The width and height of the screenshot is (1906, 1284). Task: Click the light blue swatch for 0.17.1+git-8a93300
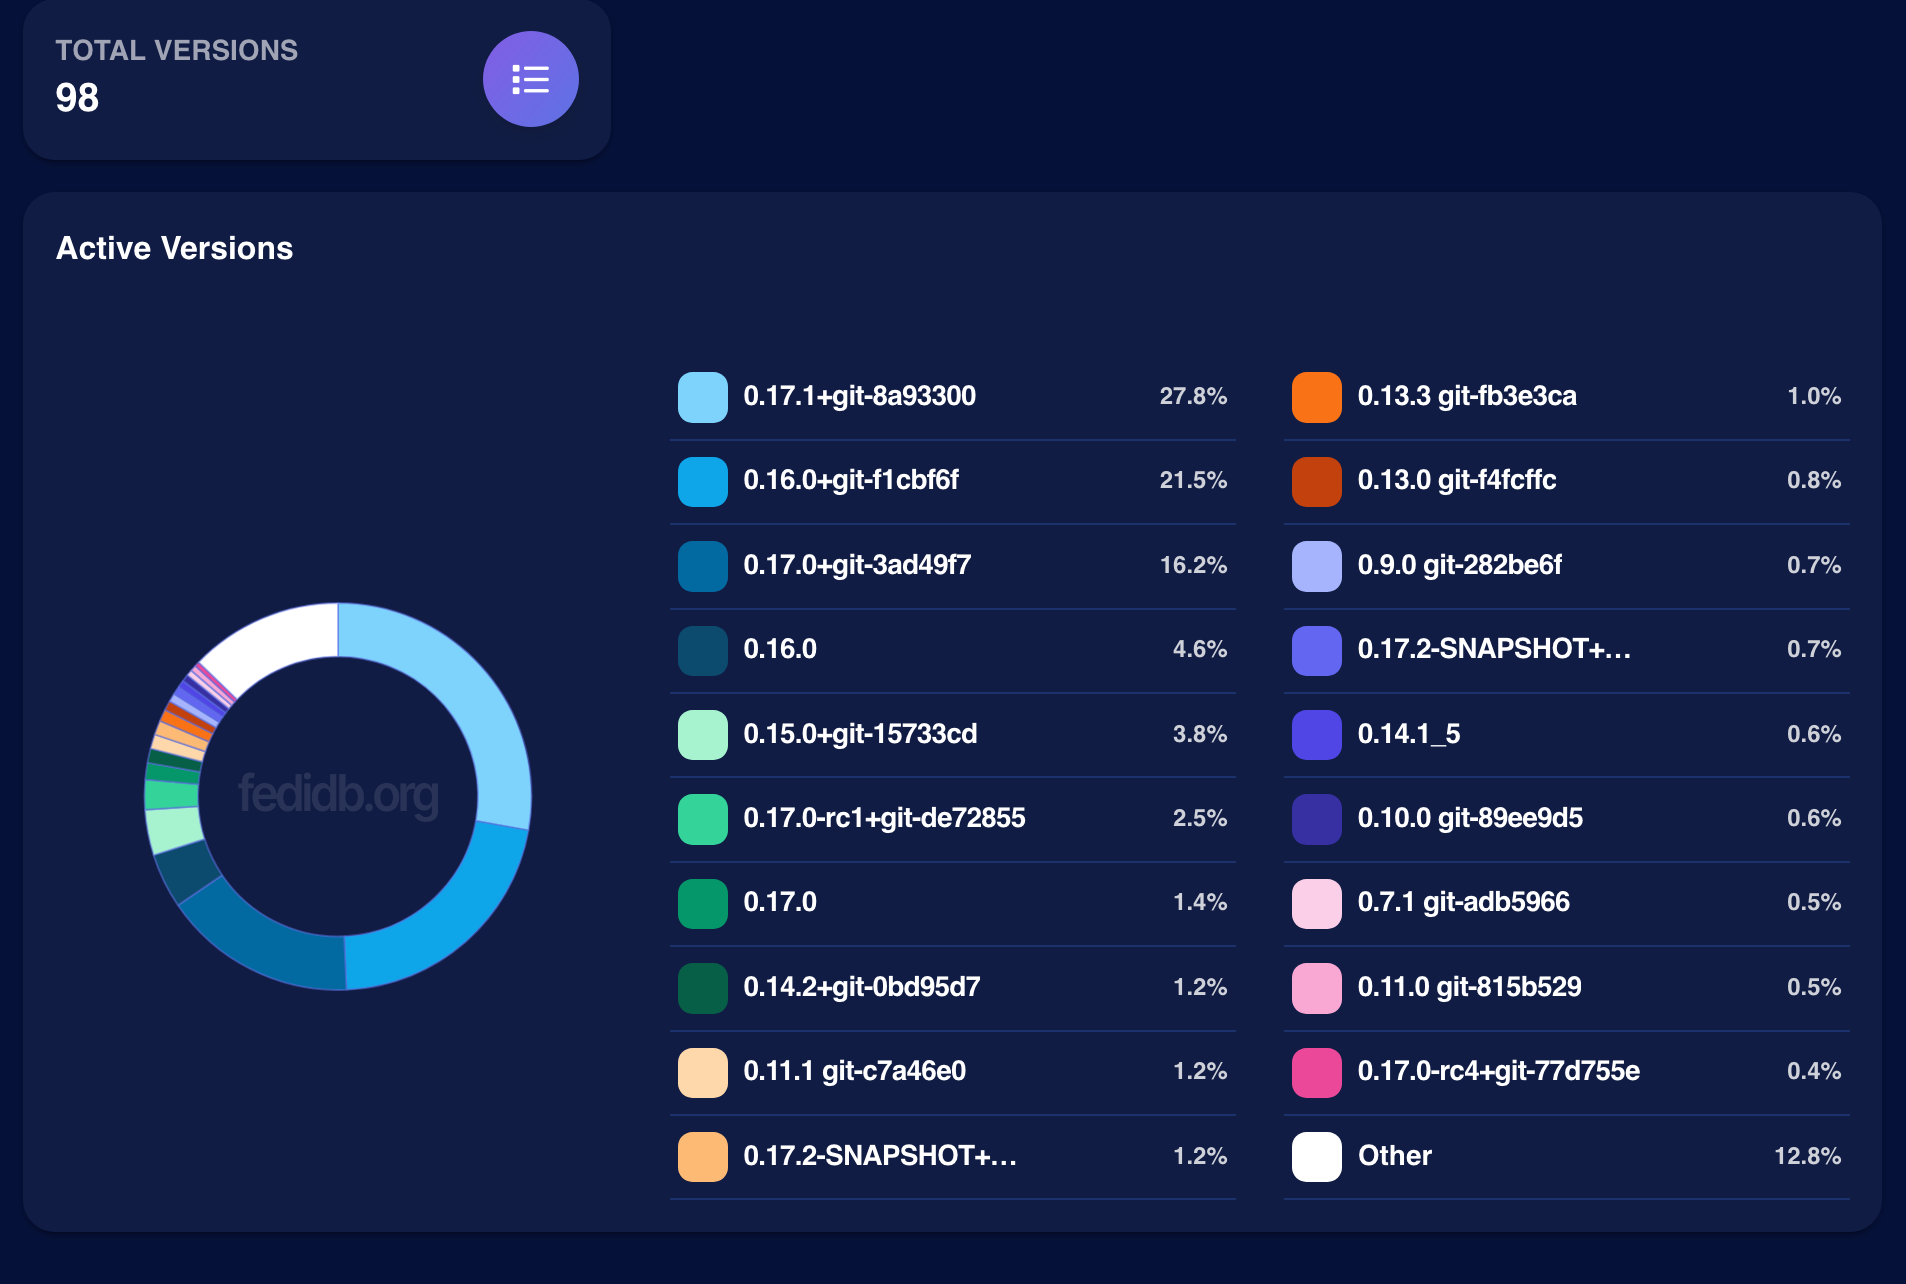[x=702, y=397]
